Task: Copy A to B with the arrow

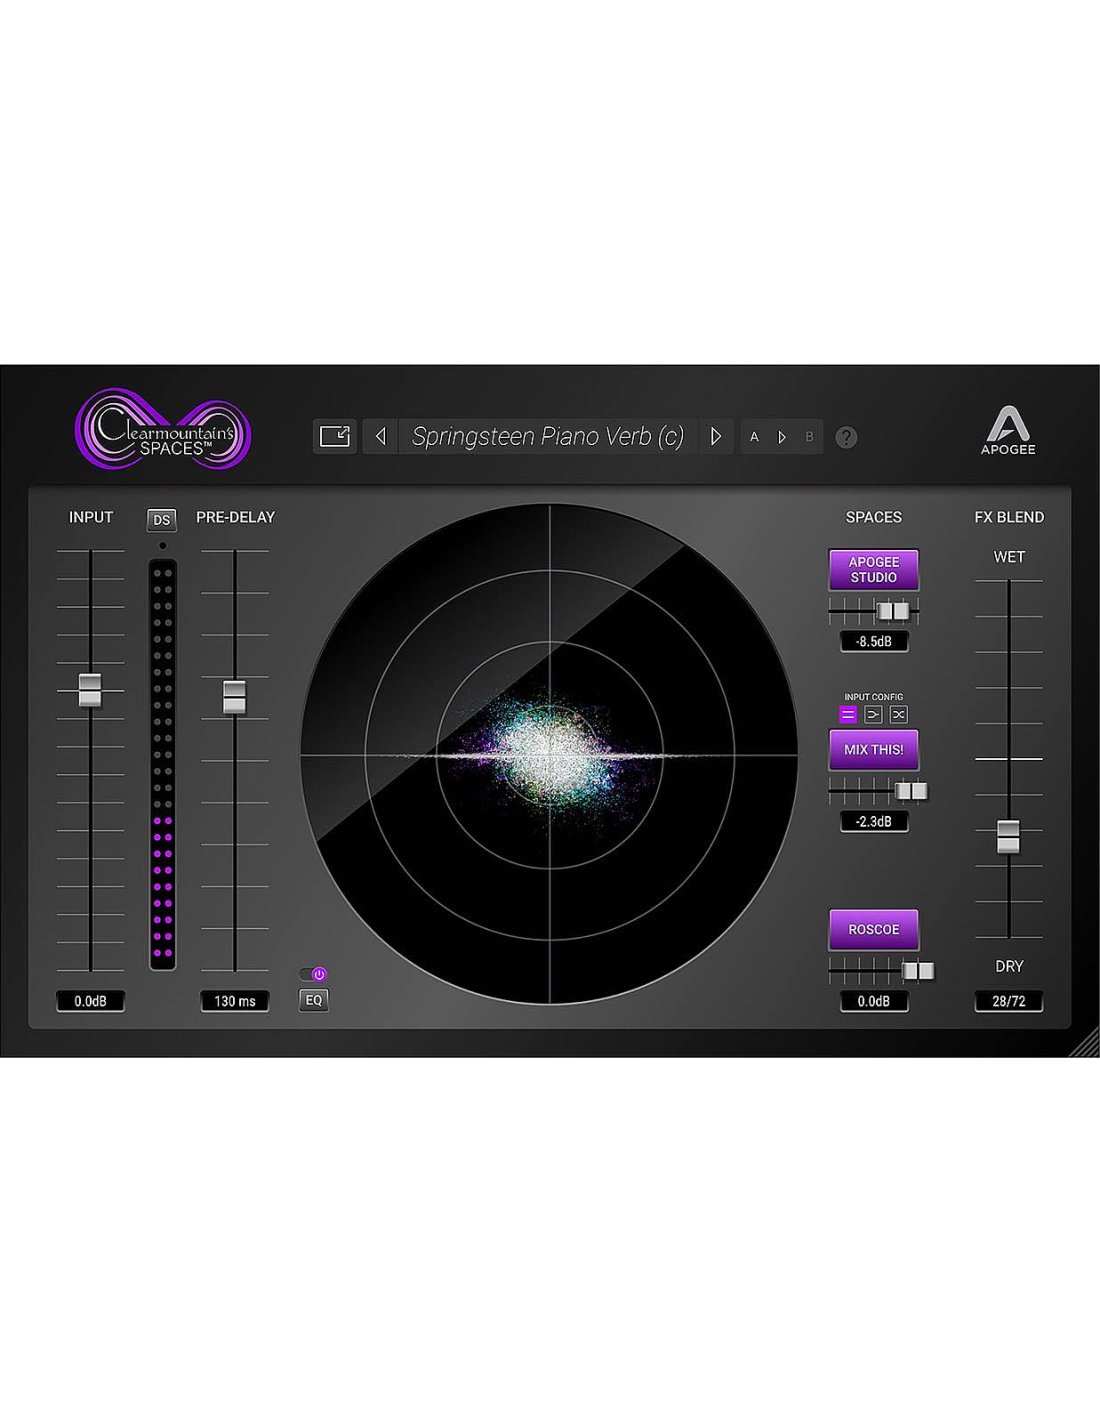Action: tap(782, 437)
